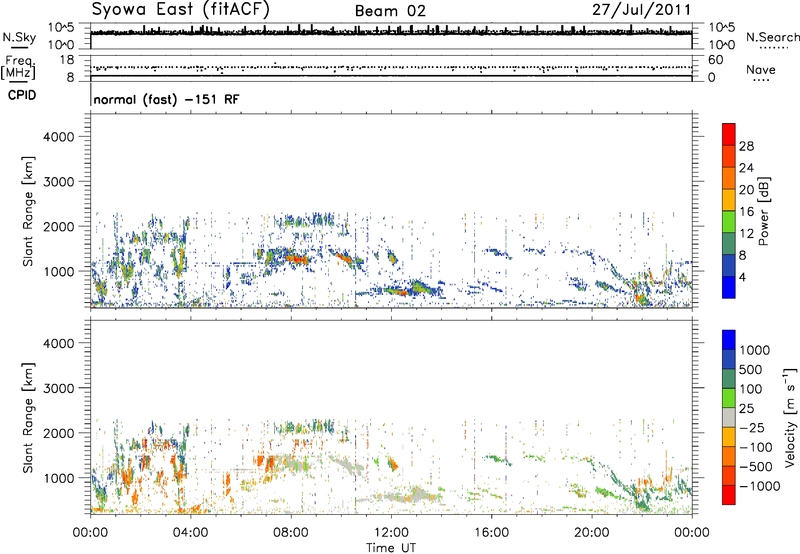The width and height of the screenshot is (800, 554).
Task: Click the '500' tick on Velocity colorbar
Action: pyautogui.click(x=751, y=369)
